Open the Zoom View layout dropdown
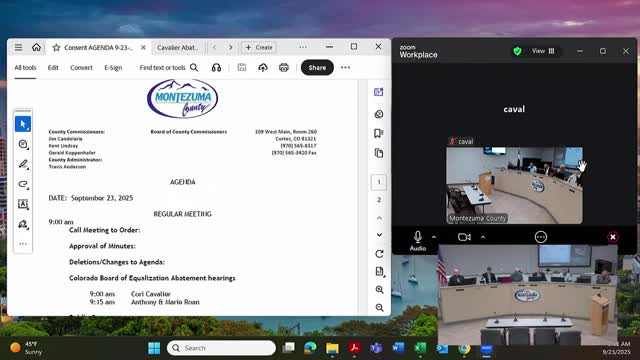Screen dimensions: 640x360 point(543,51)
